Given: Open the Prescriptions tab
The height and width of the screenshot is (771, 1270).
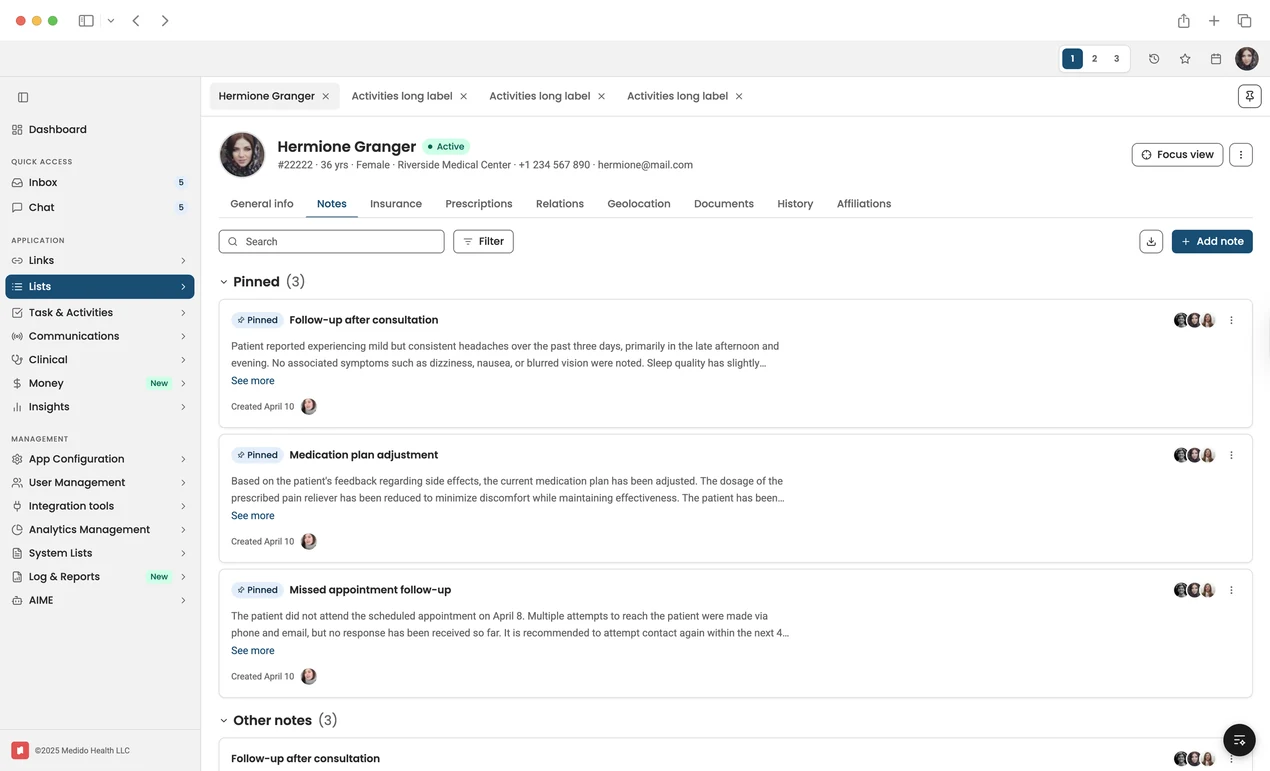Looking at the screenshot, I should 479,203.
